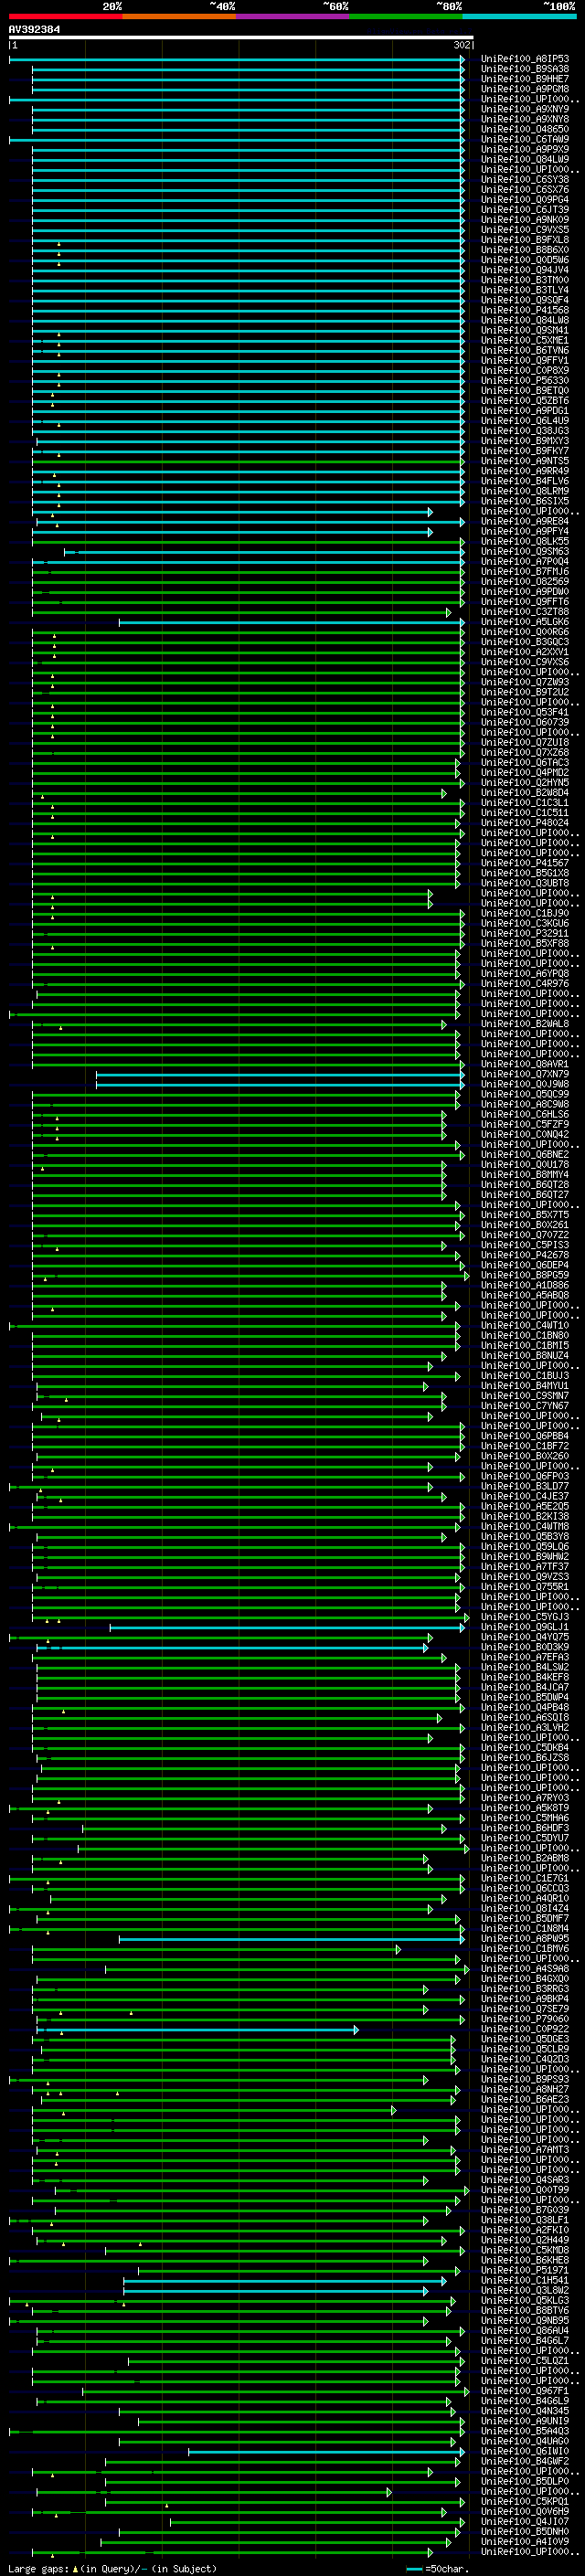The height and width of the screenshot is (2576, 585).
Task: Click the orange ~40% identity legend segment
Action: 179,17
